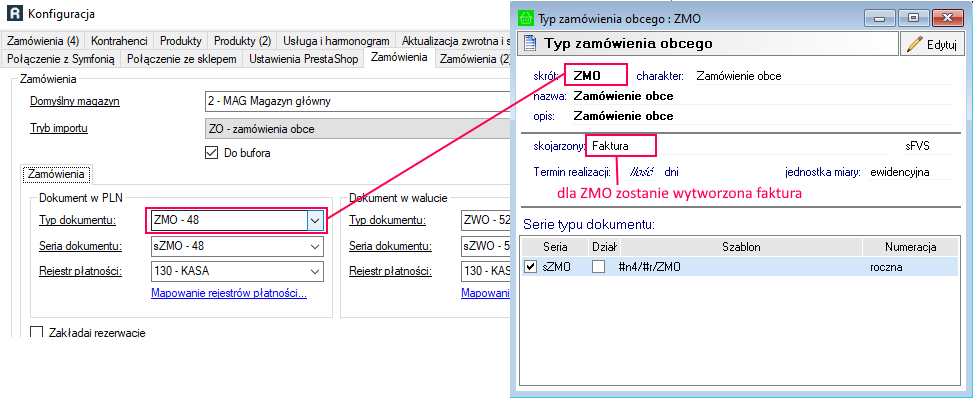Viewport: 973px width, 398px height.
Task: Click the Mapowanie link in Dokument w walucie
Action: point(485,293)
